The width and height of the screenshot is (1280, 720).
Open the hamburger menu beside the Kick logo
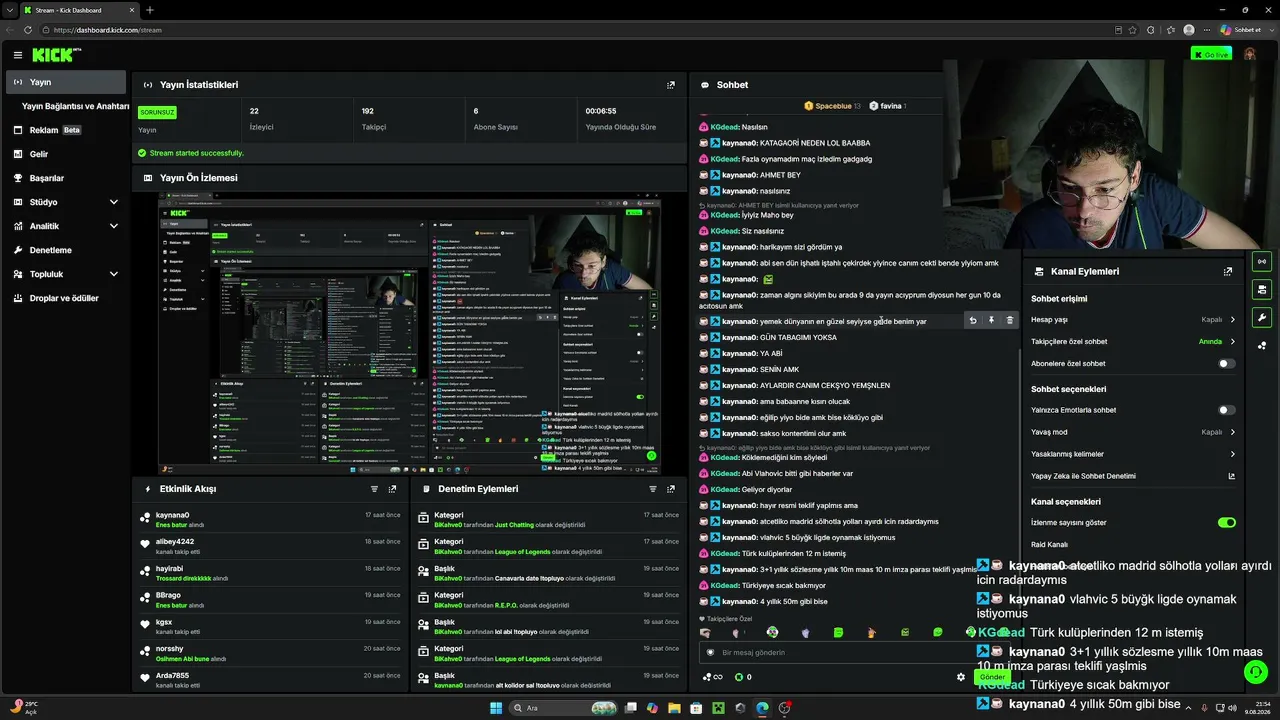coord(17,55)
